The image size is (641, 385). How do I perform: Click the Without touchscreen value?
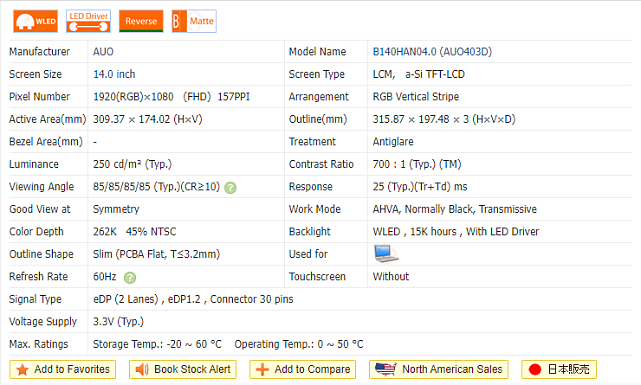click(391, 277)
